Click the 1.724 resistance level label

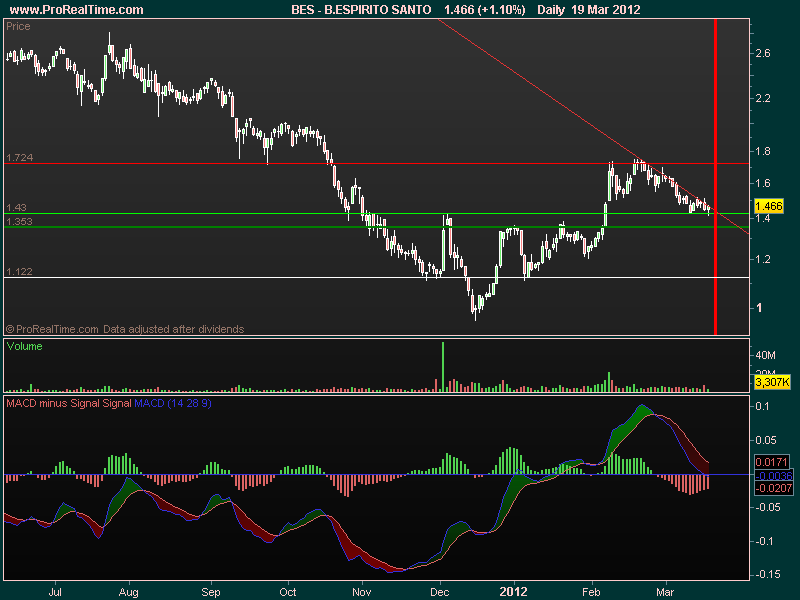(19, 157)
